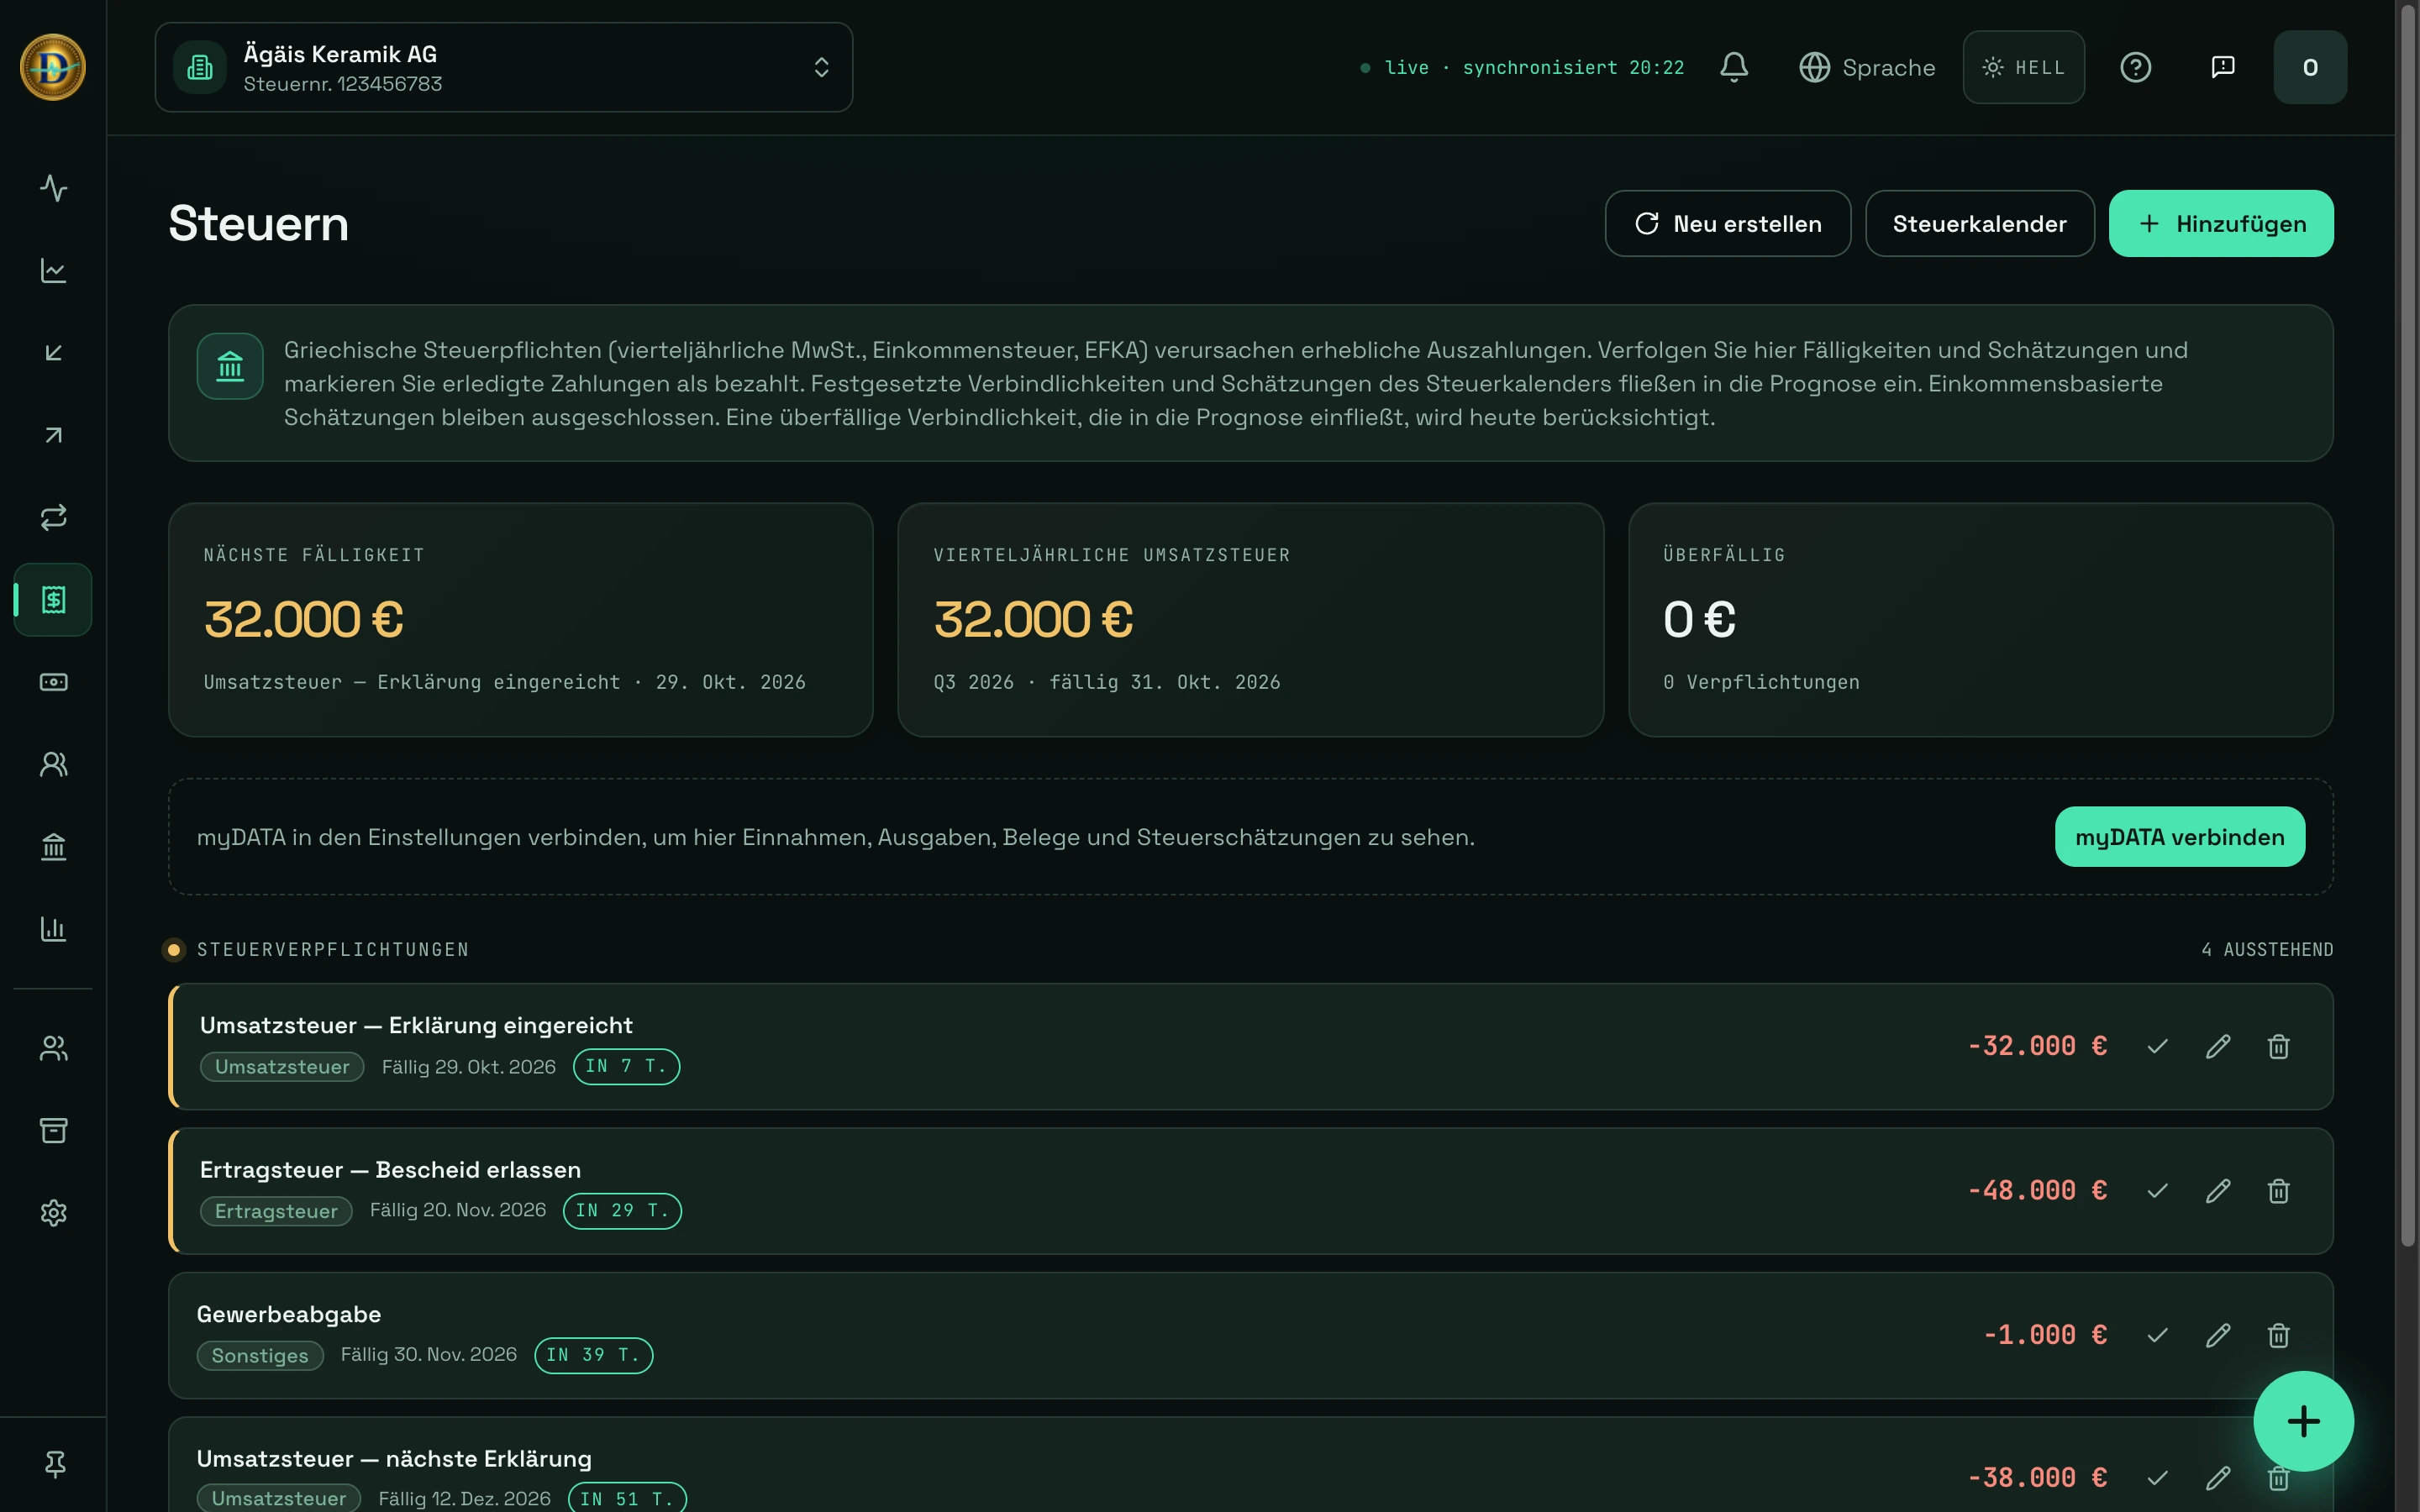Mark Ertragsteuer — Bescheid erlassen as paid
This screenshot has height=1512, width=2420.
coord(2158,1191)
